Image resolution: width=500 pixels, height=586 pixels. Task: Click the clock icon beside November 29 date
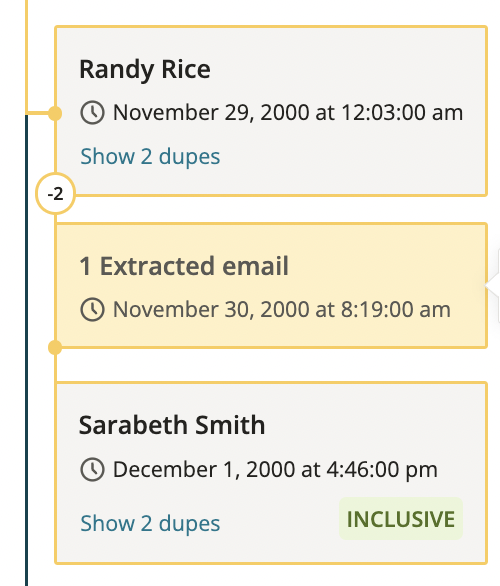(x=92, y=112)
